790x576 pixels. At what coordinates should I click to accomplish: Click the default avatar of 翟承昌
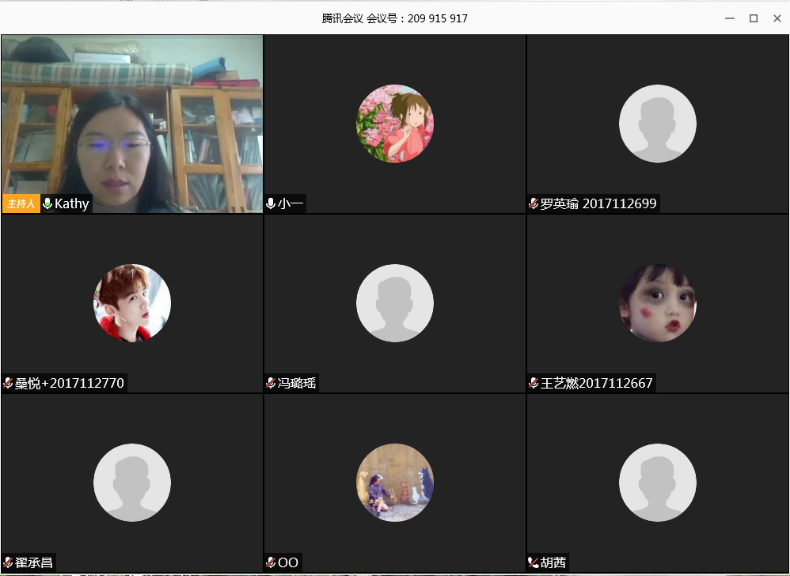[132, 482]
